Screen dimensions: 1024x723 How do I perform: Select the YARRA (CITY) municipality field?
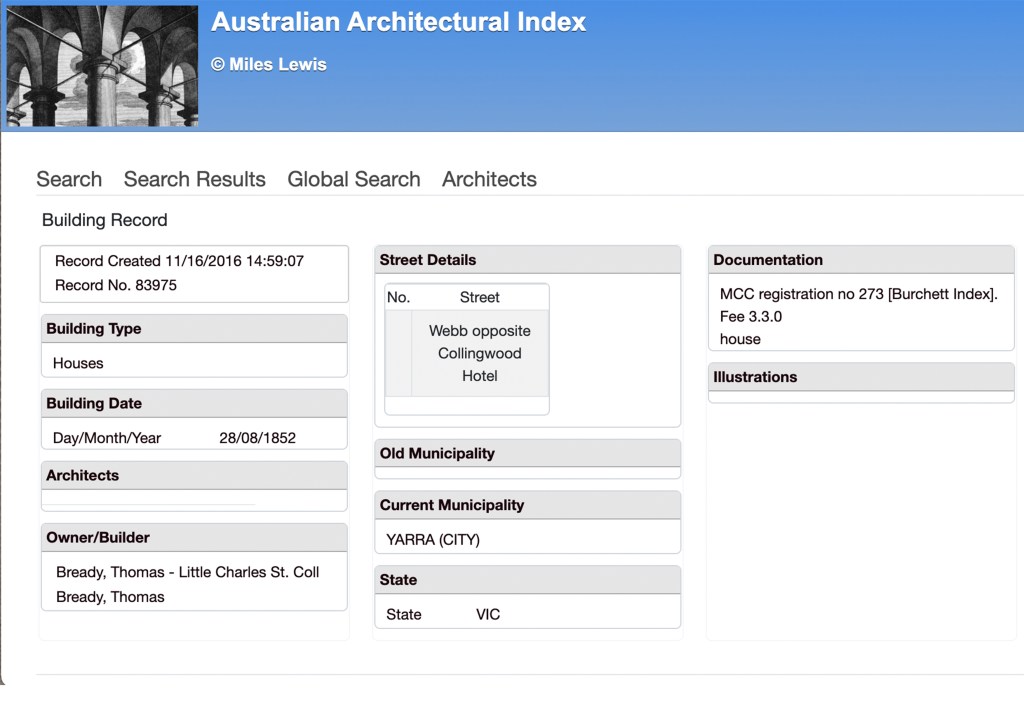click(433, 540)
